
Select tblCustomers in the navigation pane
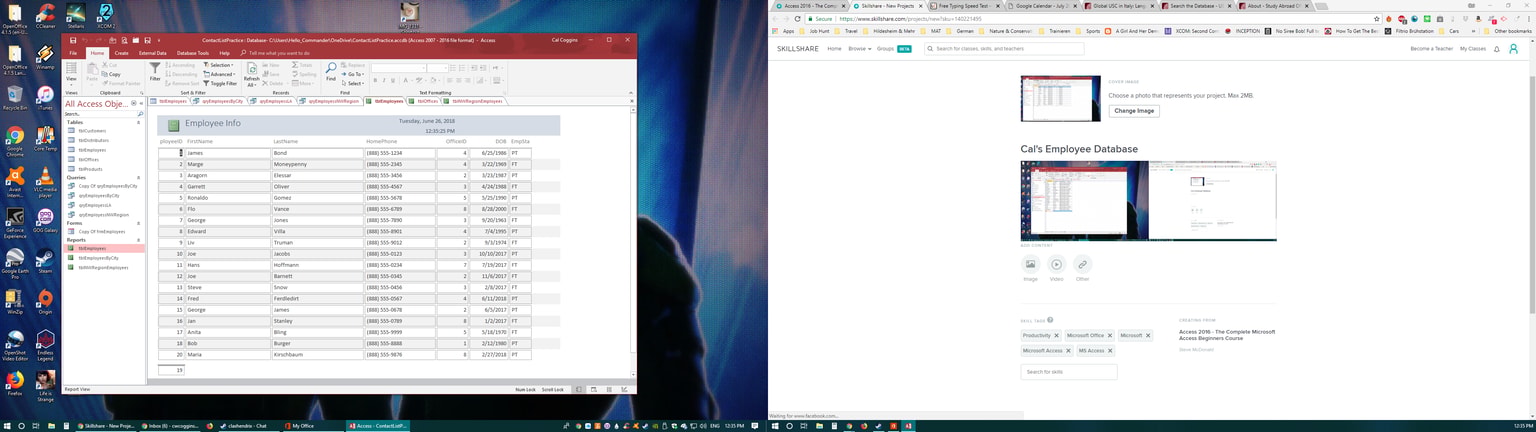pyautogui.click(x=92, y=131)
